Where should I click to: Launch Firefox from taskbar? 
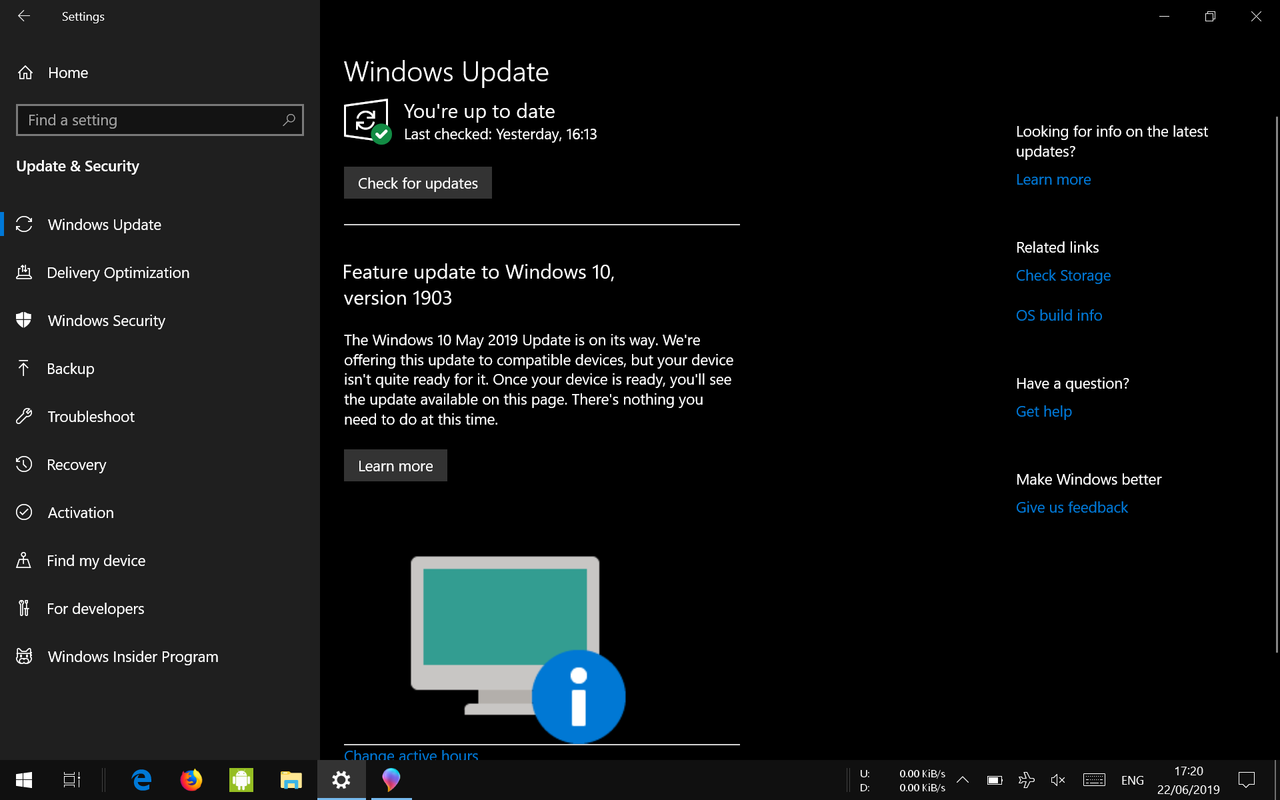click(191, 780)
